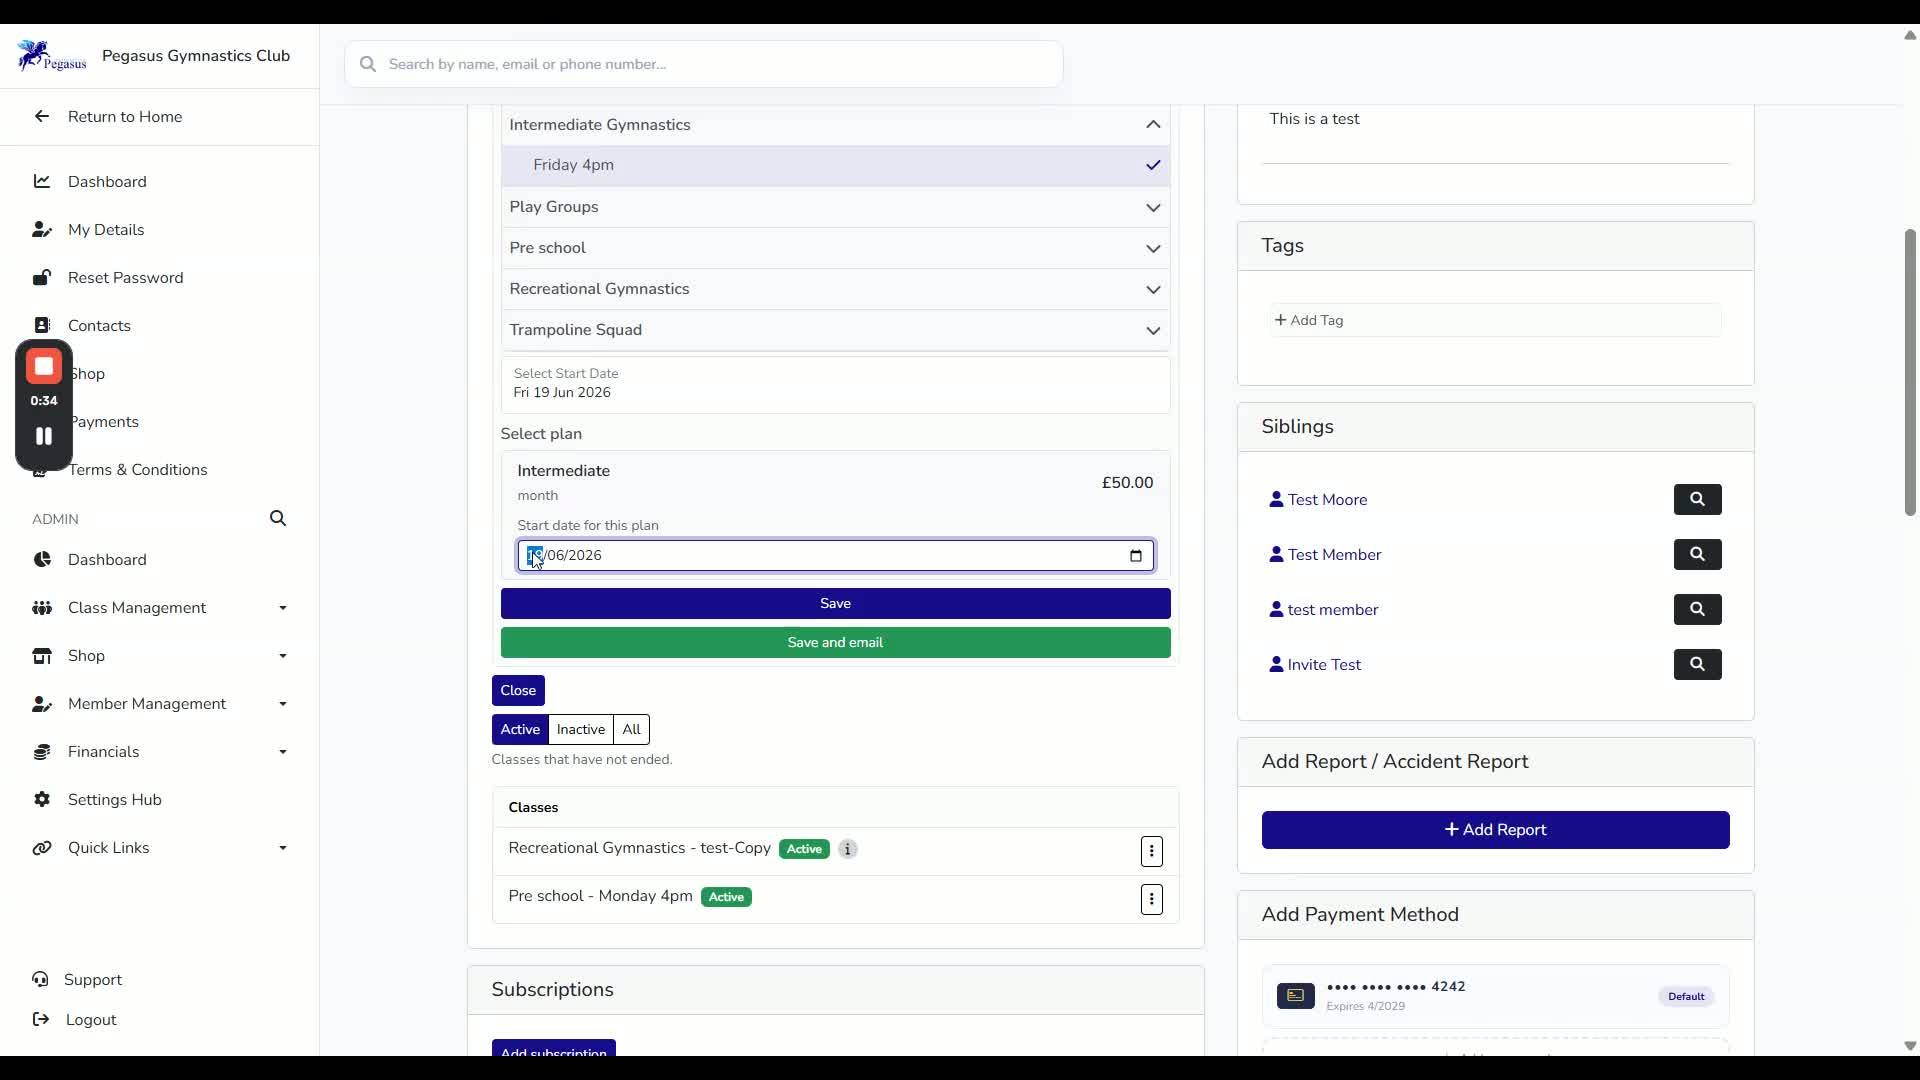Select the All classes filter
This screenshot has height=1080, width=1920.
coord(631,729)
